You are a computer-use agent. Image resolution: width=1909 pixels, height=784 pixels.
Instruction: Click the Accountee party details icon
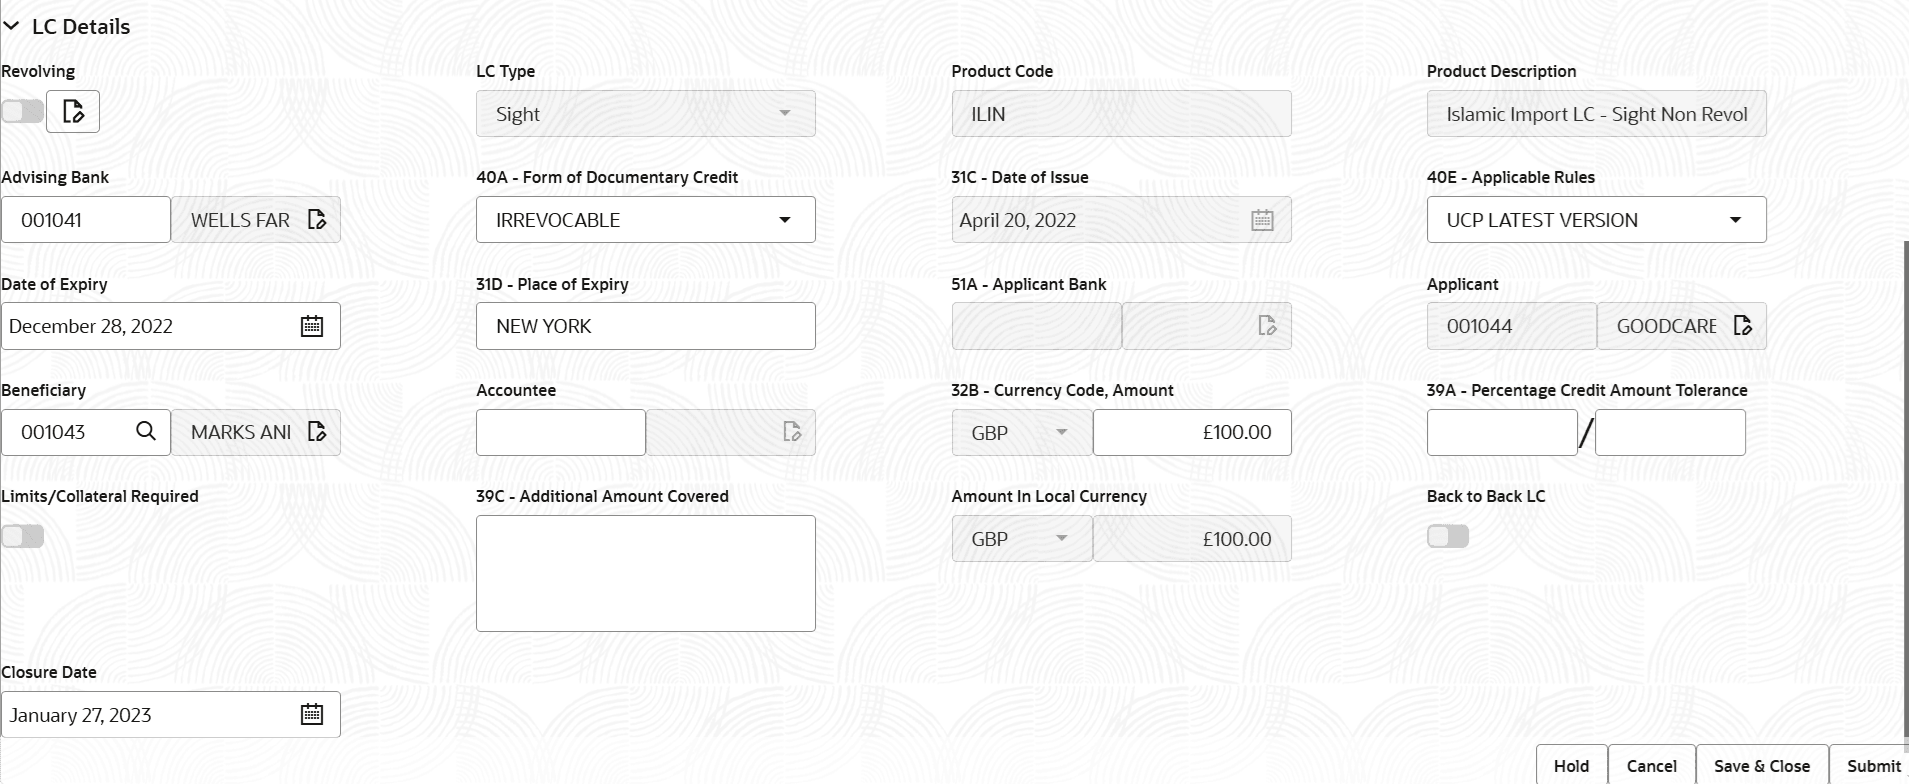[x=793, y=432]
